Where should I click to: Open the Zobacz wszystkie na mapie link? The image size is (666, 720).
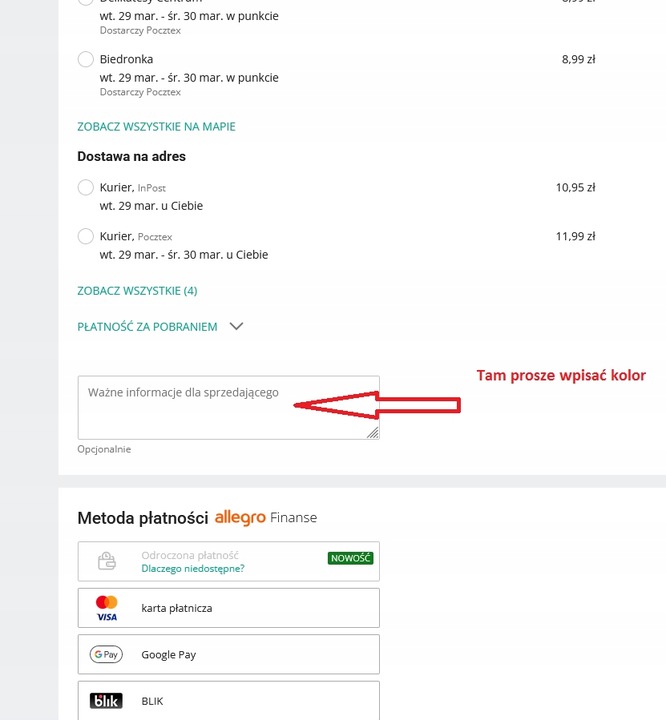pyautogui.click(x=156, y=127)
